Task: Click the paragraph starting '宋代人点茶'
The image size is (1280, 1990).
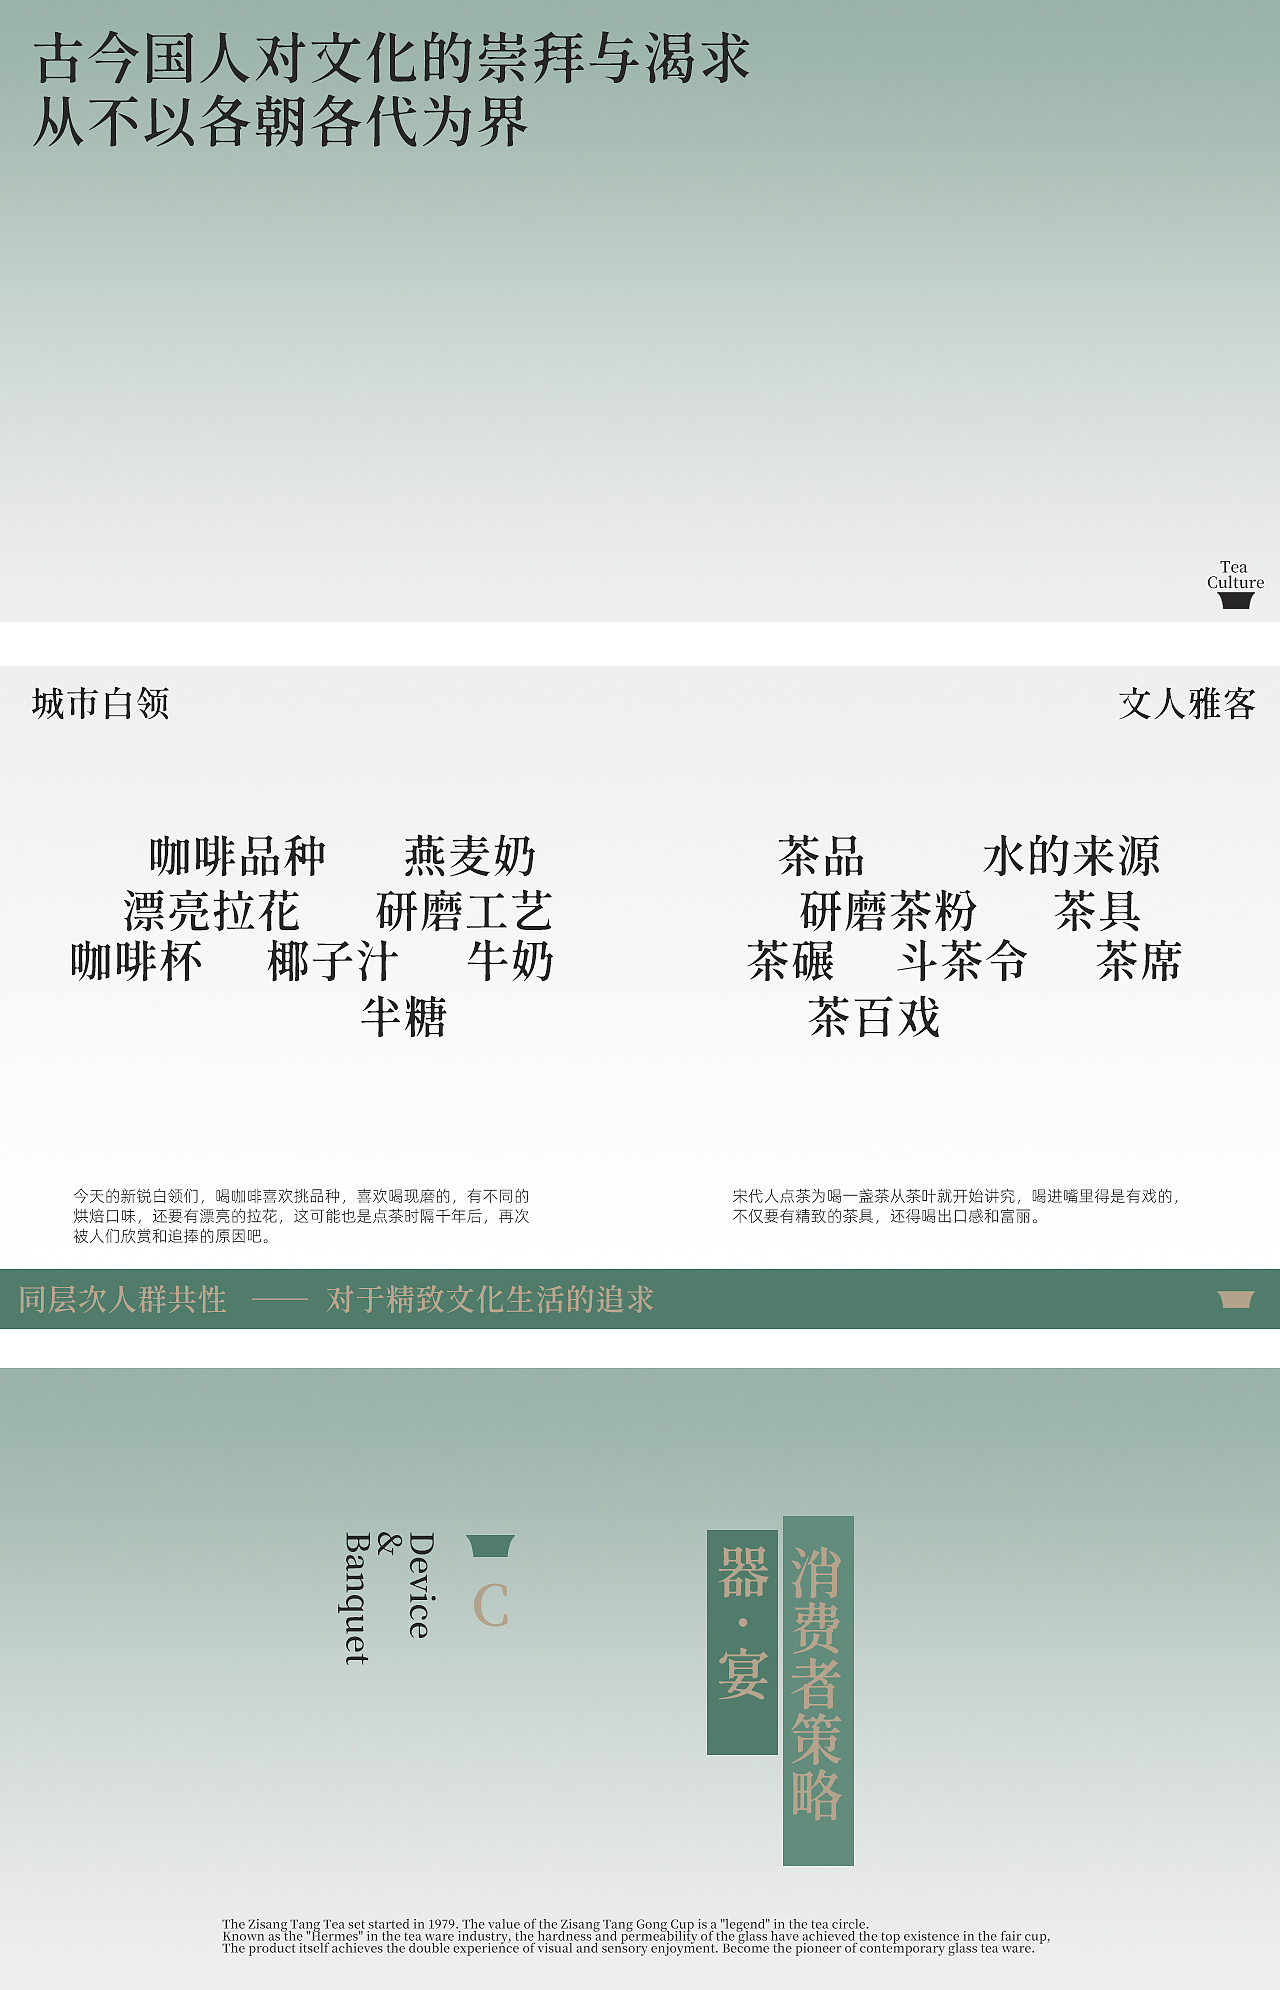Action: 957,1206
